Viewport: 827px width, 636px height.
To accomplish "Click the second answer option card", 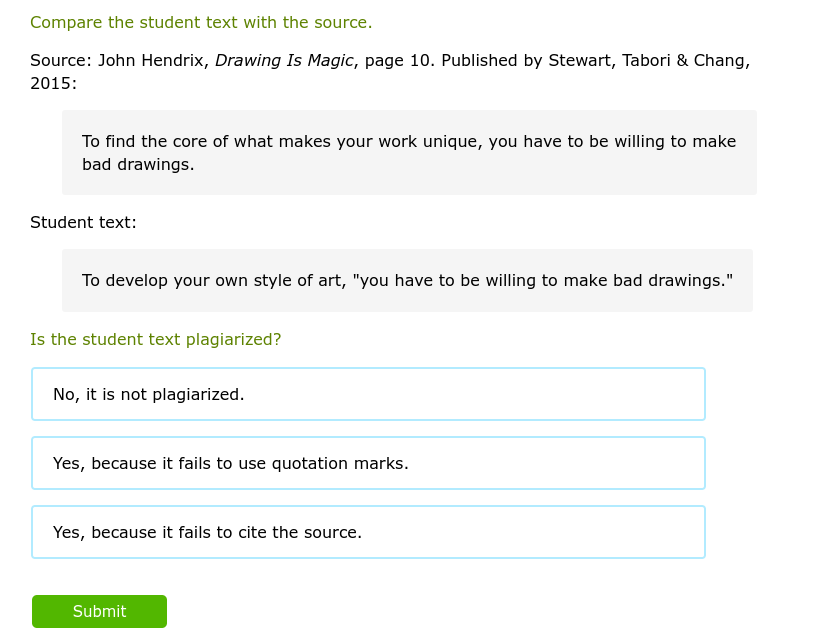I will (368, 463).
